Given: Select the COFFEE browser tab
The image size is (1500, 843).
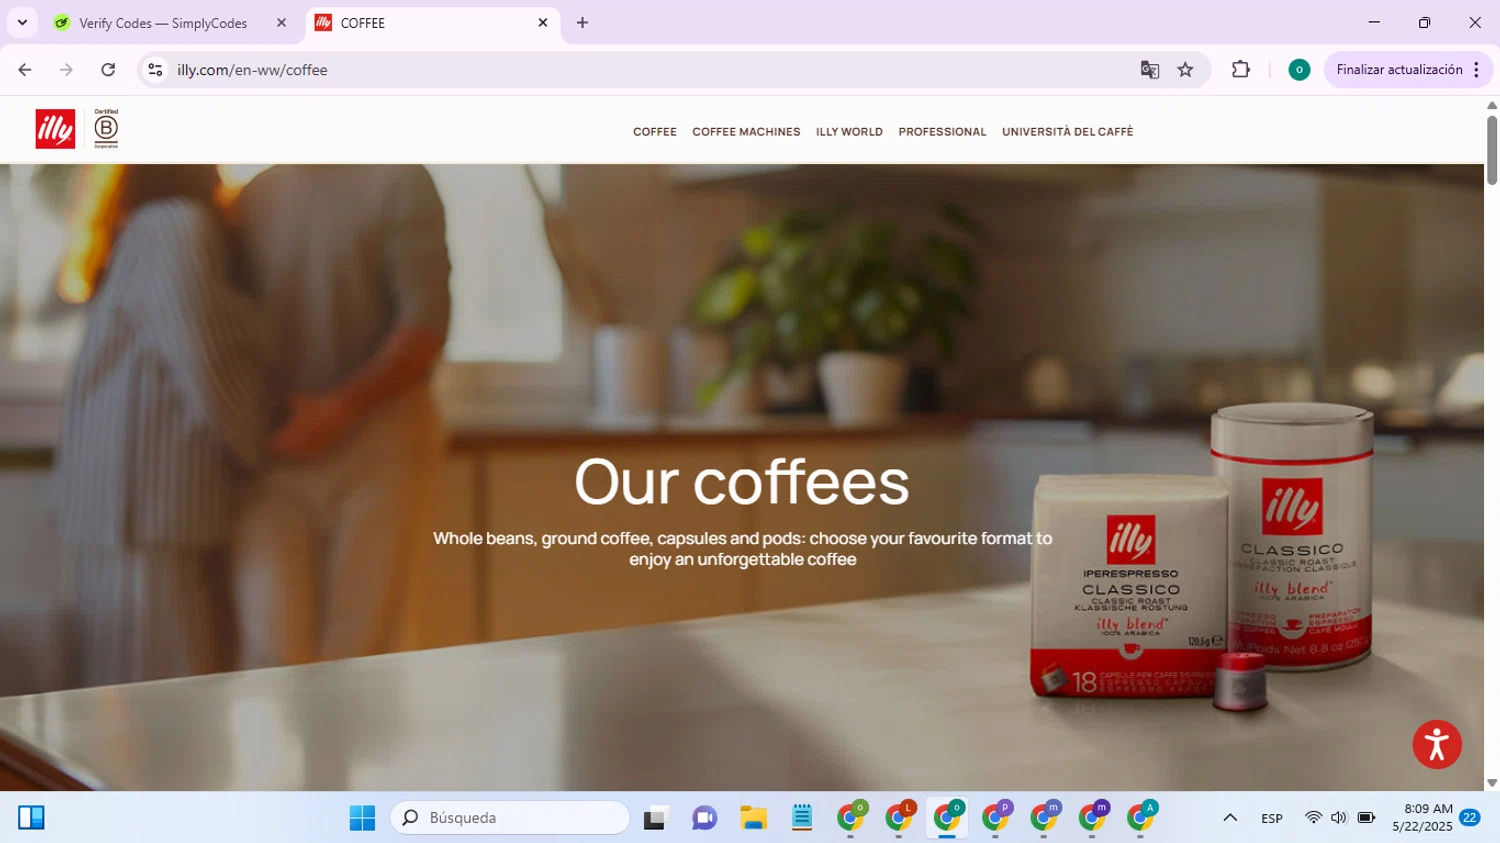Looking at the screenshot, I should click(431, 23).
